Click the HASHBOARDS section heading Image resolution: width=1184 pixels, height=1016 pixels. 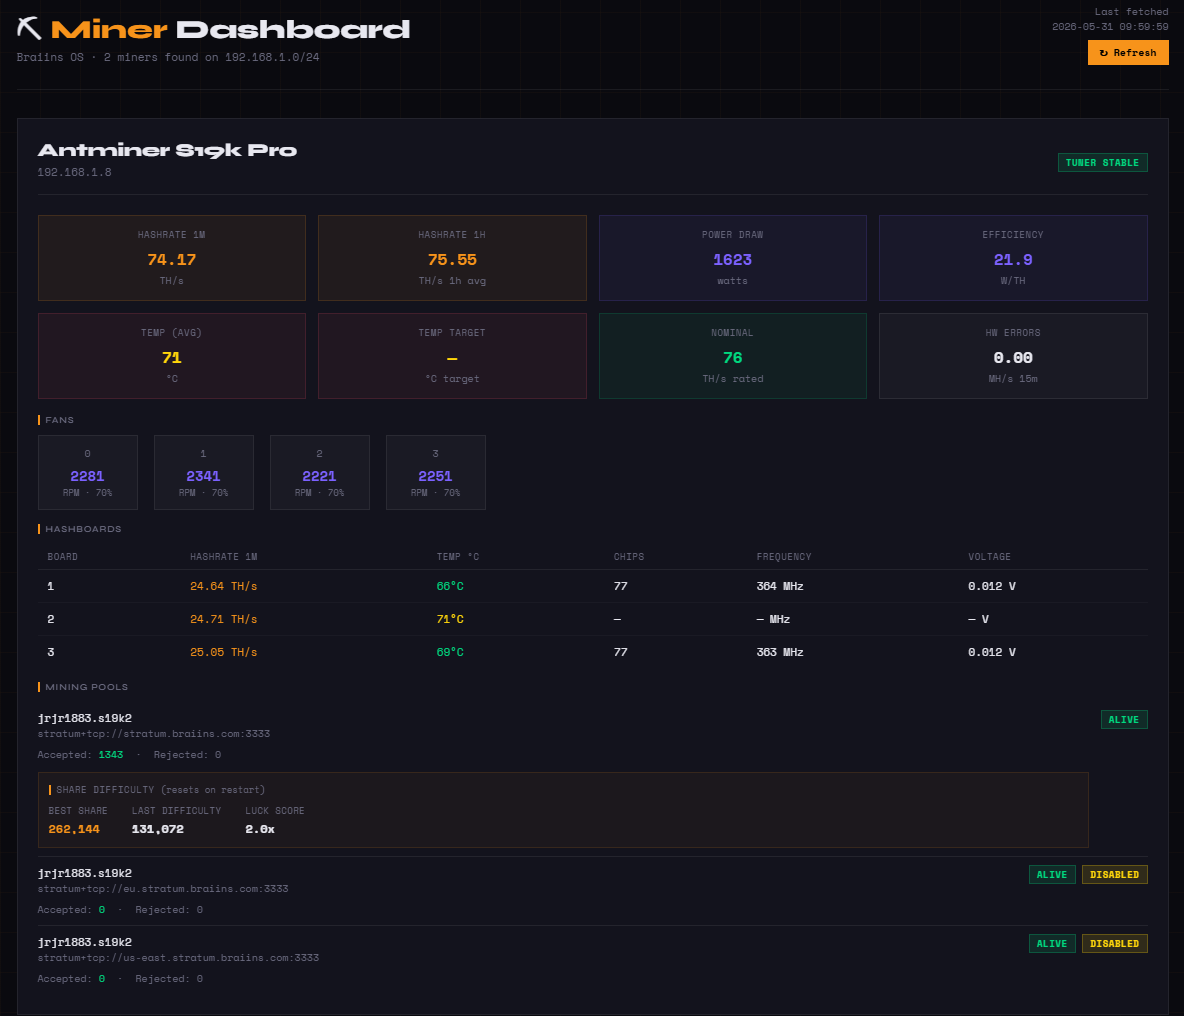pyautogui.click(x=83, y=529)
